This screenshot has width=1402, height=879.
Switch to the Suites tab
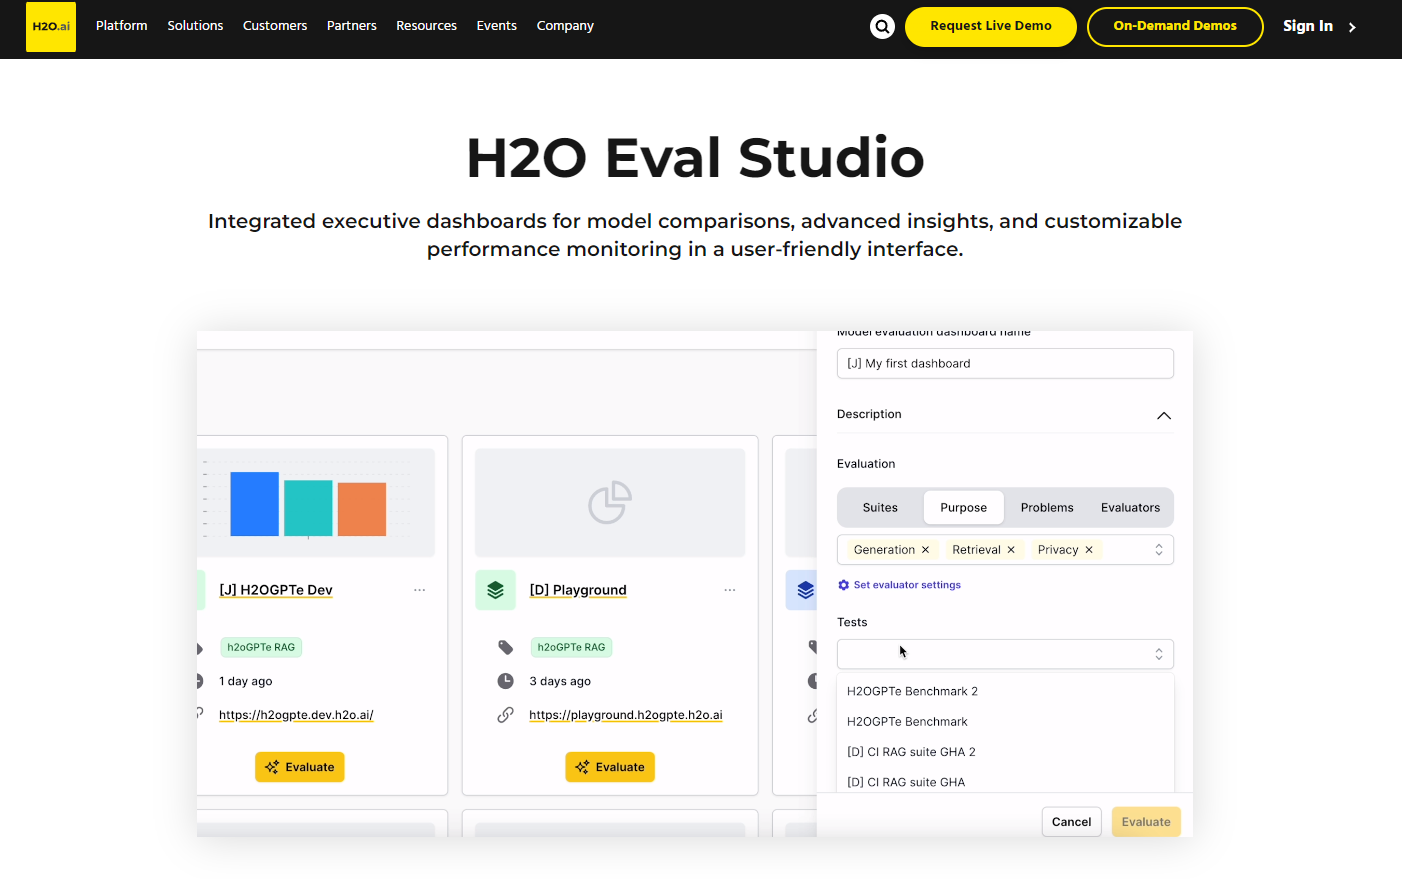(x=880, y=508)
